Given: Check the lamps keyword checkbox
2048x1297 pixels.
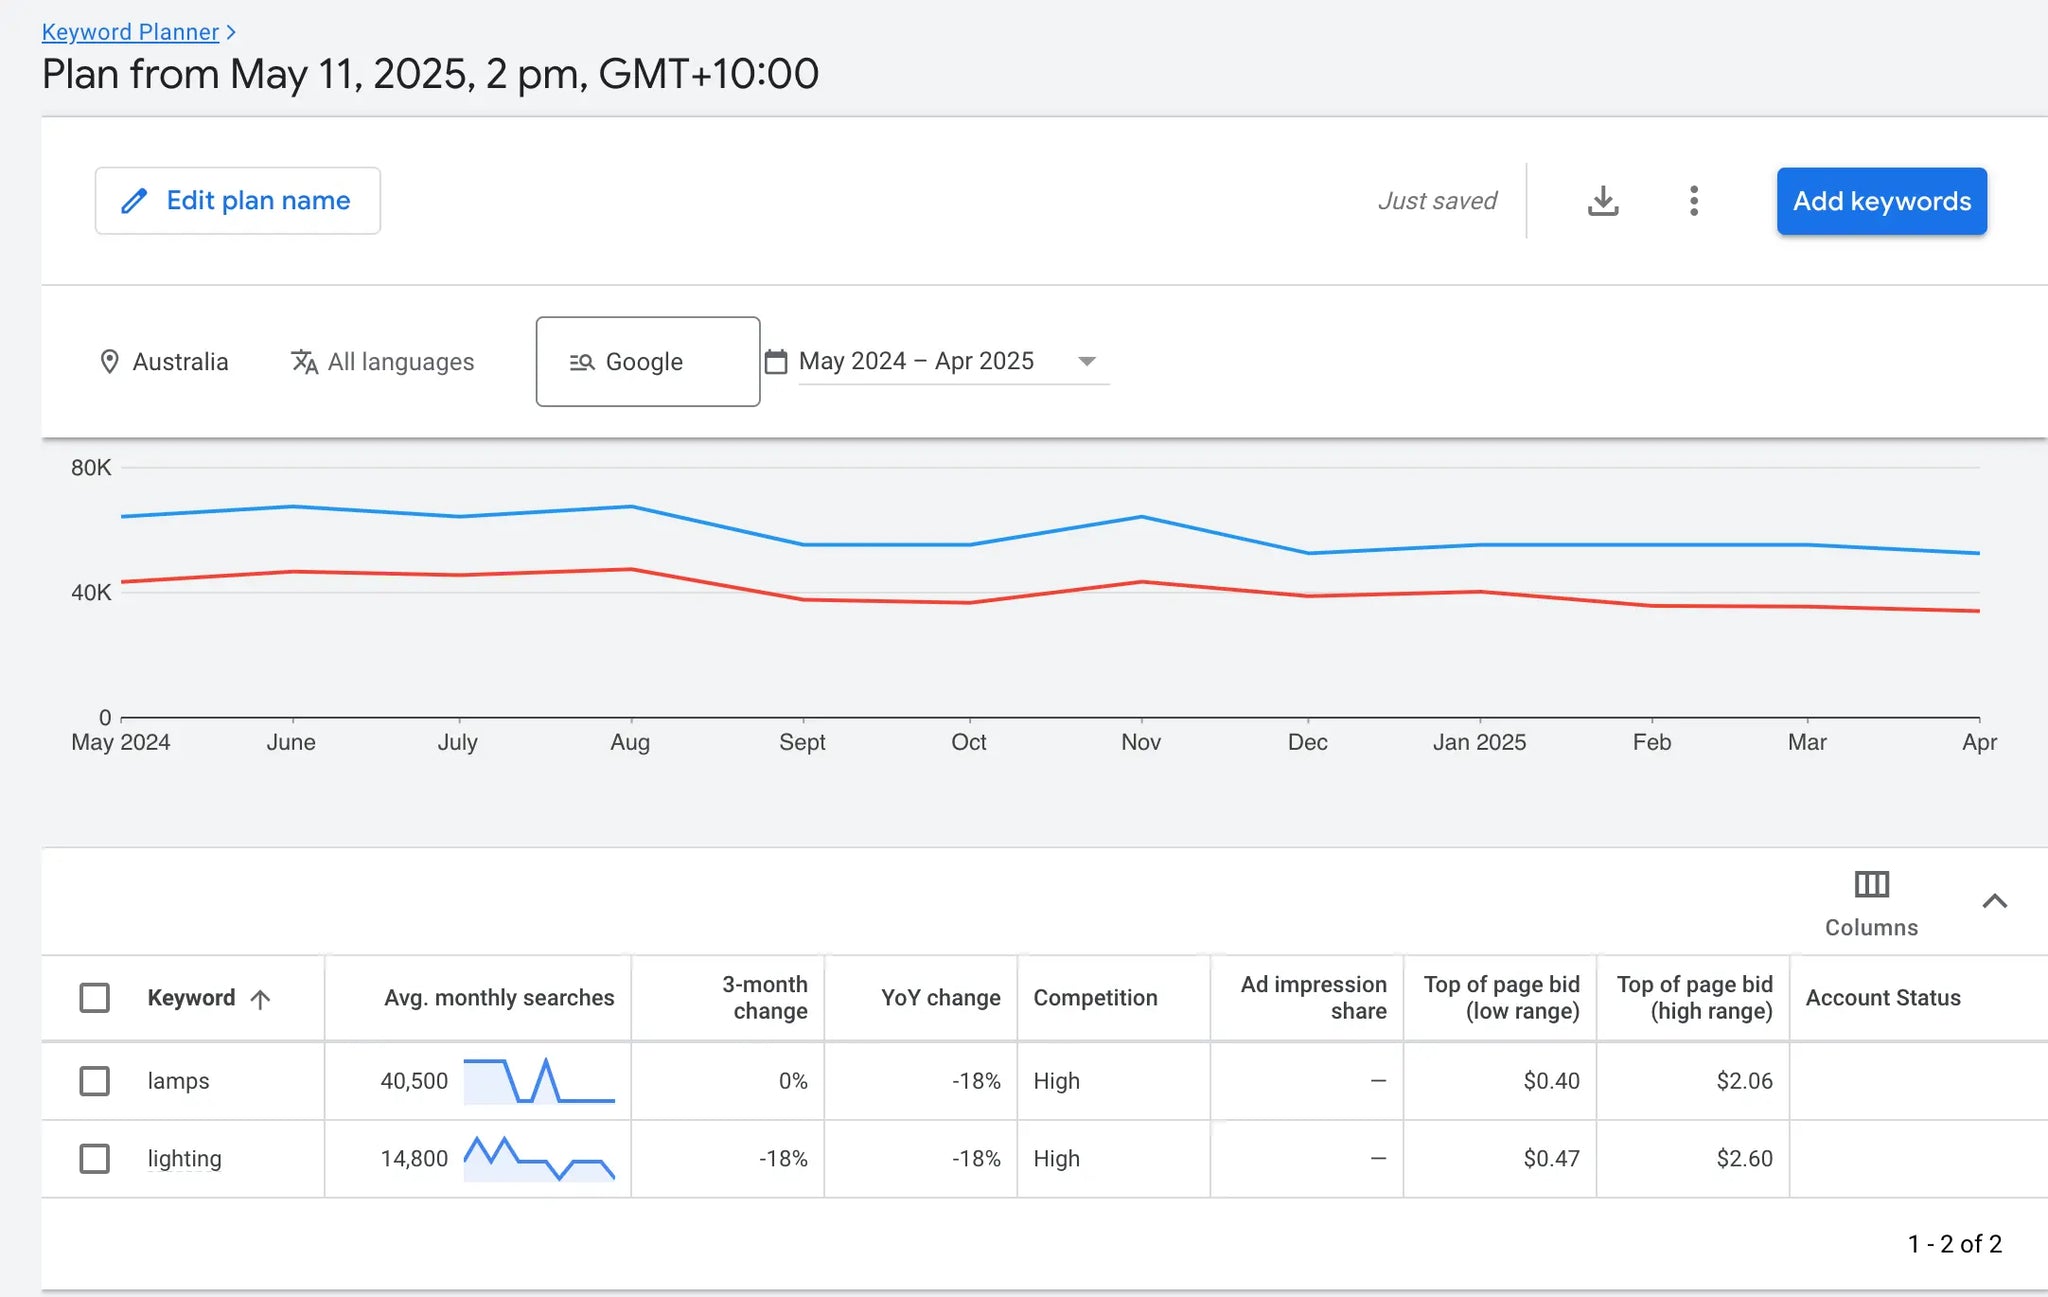Looking at the screenshot, I should tap(94, 1081).
